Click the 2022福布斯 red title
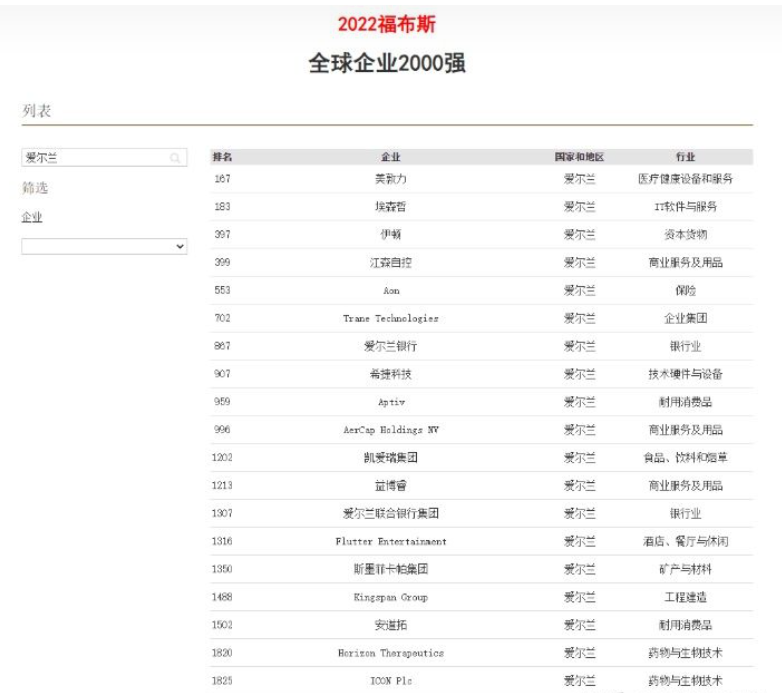 [x=386, y=24]
